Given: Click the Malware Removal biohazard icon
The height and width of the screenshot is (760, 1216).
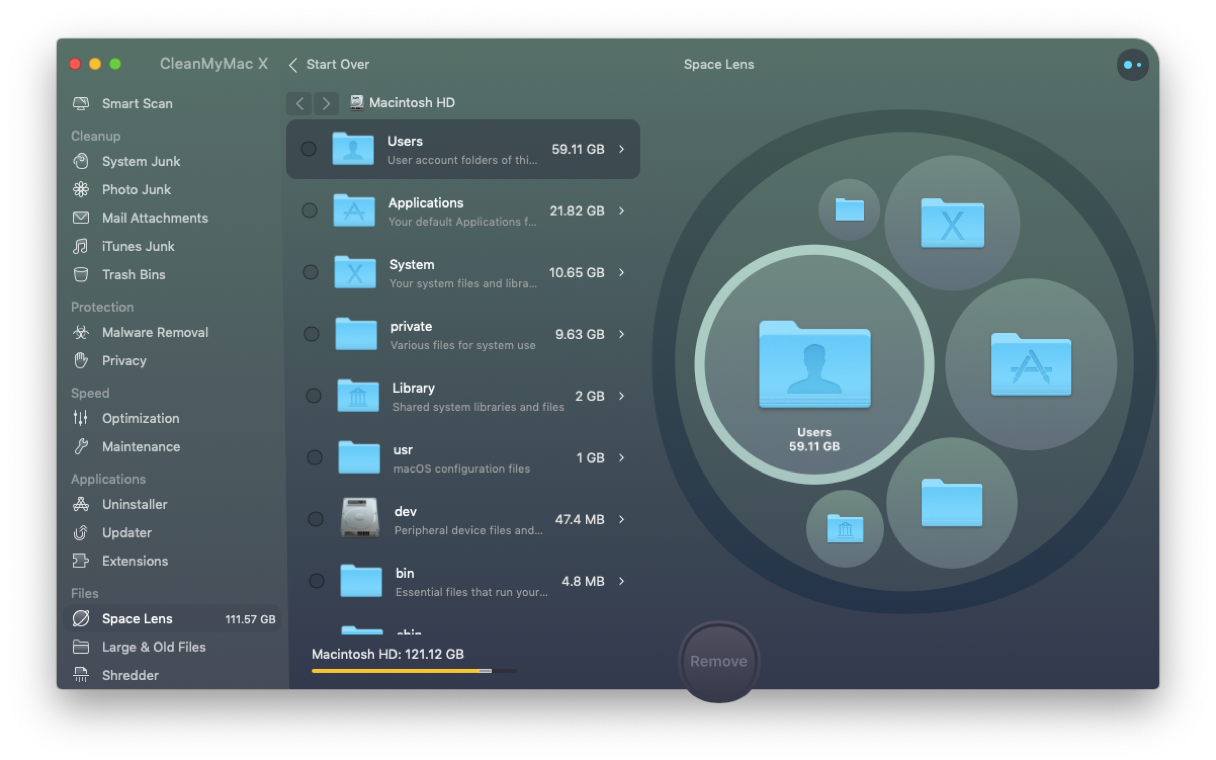Looking at the screenshot, I should pos(81,333).
